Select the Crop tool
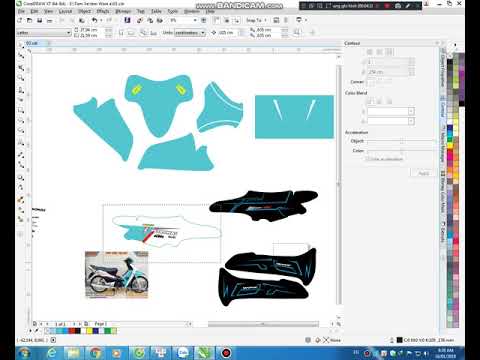 [x=21, y=67]
